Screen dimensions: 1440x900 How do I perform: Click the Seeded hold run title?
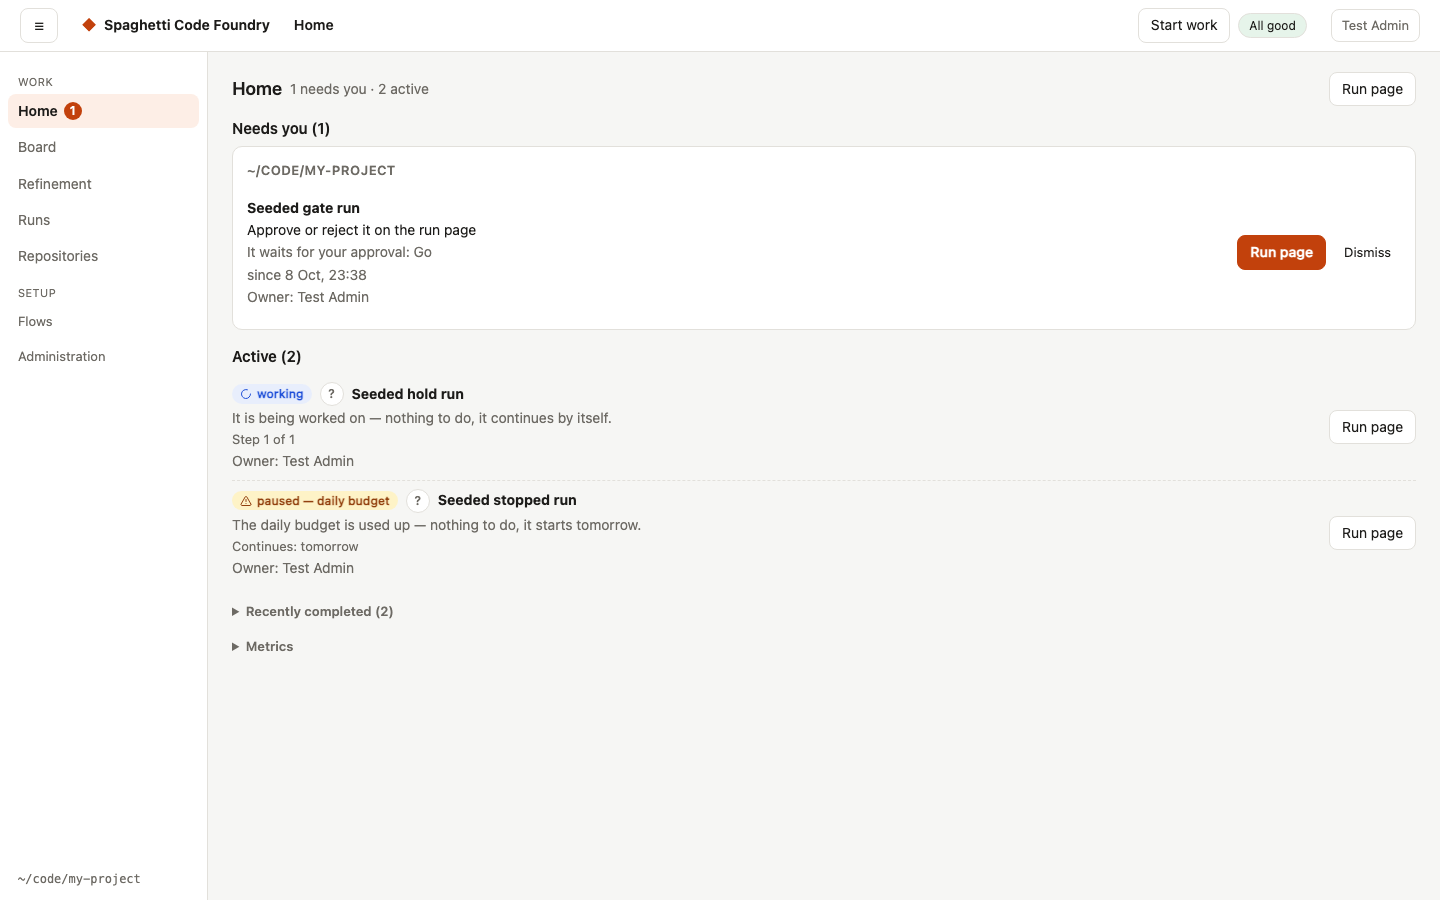[408, 394]
